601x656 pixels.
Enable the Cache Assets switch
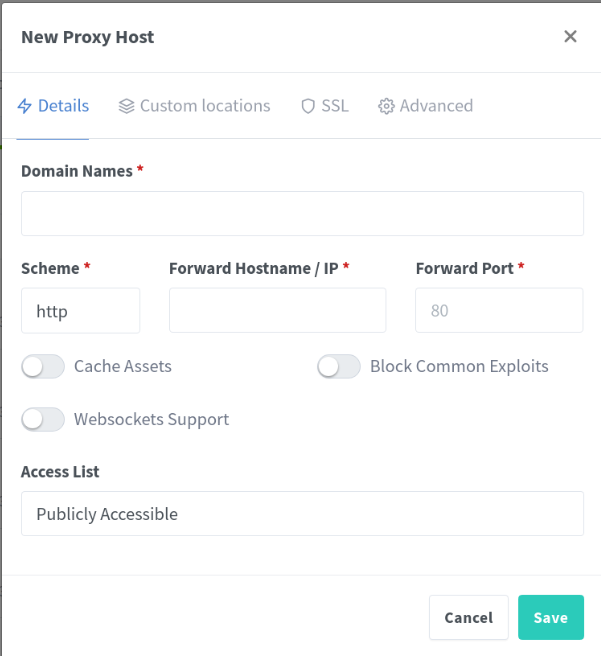point(43,367)
